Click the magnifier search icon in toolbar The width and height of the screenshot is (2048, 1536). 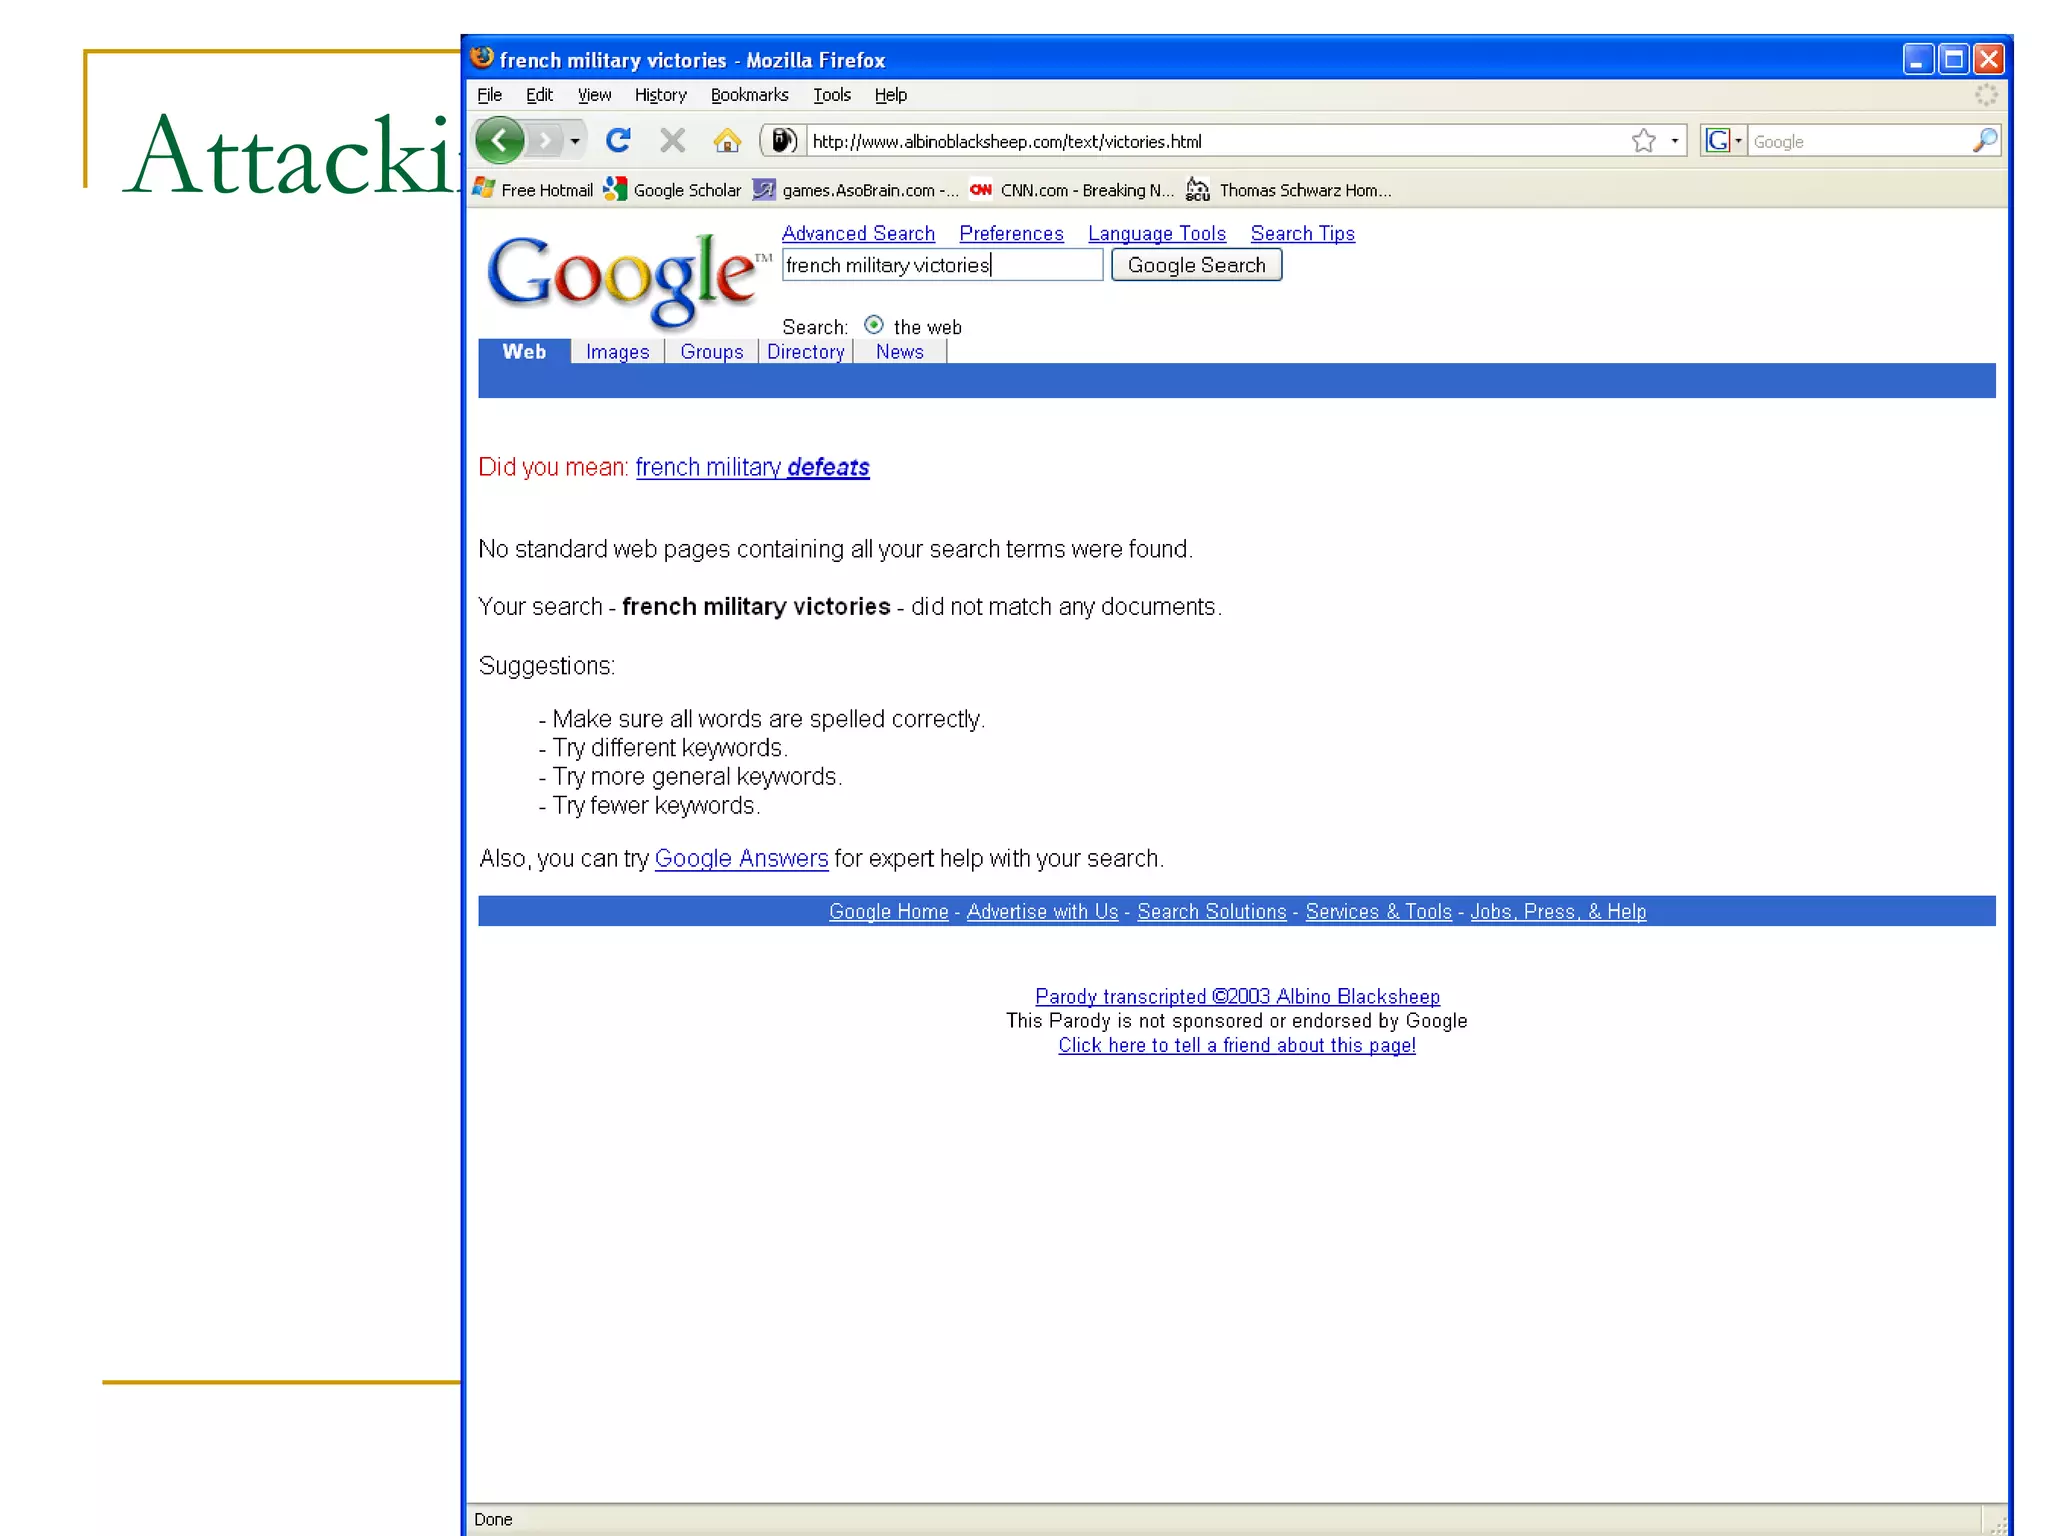click(x=1985, y=141)
